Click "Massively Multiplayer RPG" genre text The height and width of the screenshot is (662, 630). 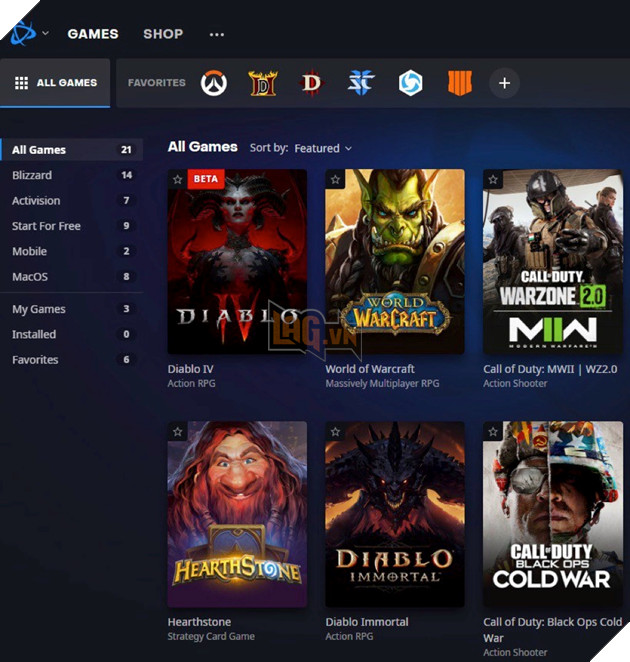coord(382,383)
